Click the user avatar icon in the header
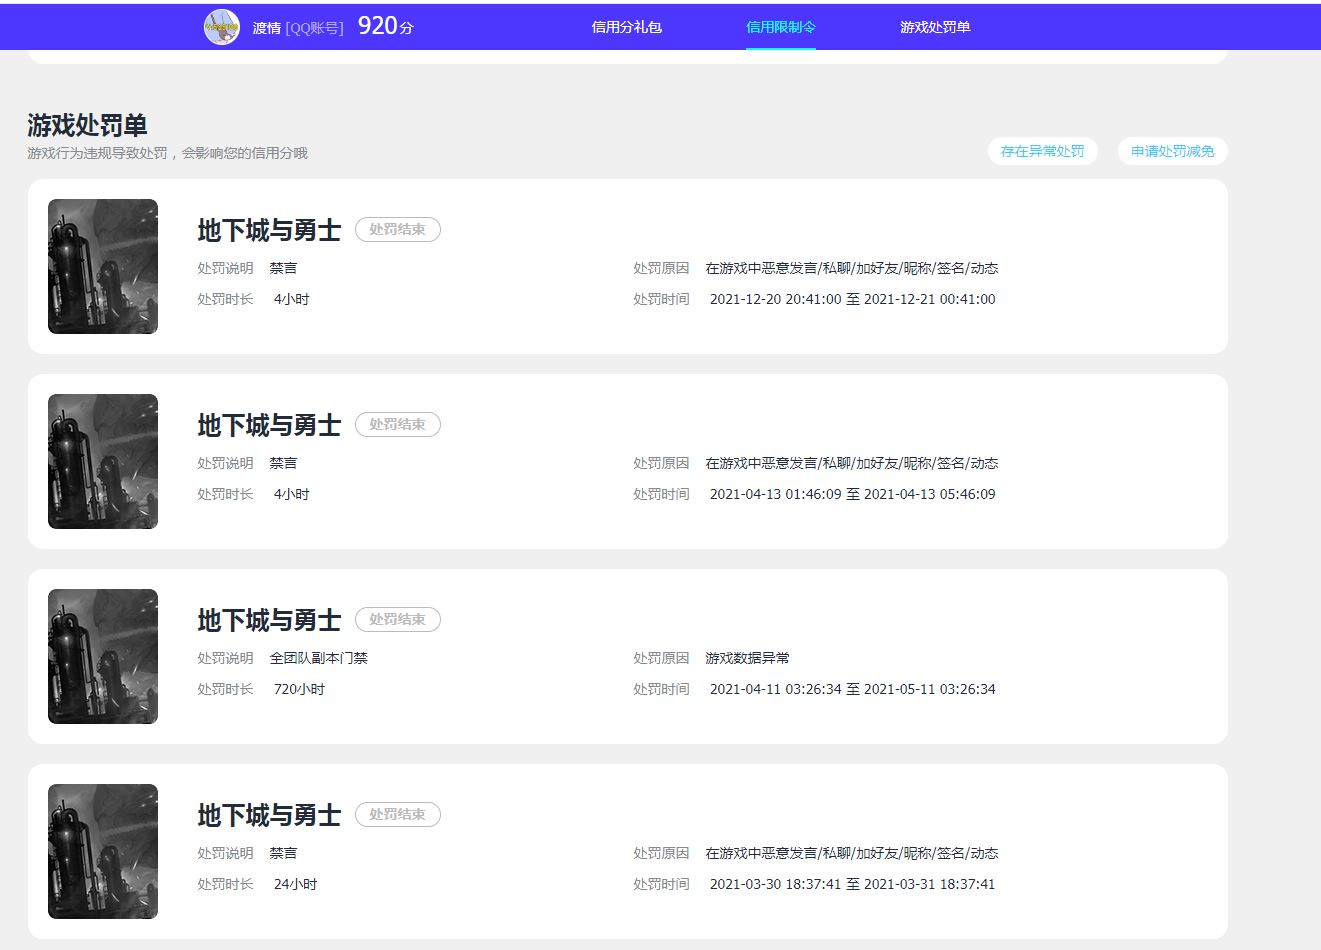The width and height of the screenshot is (1321, 950). click(222, 26)
